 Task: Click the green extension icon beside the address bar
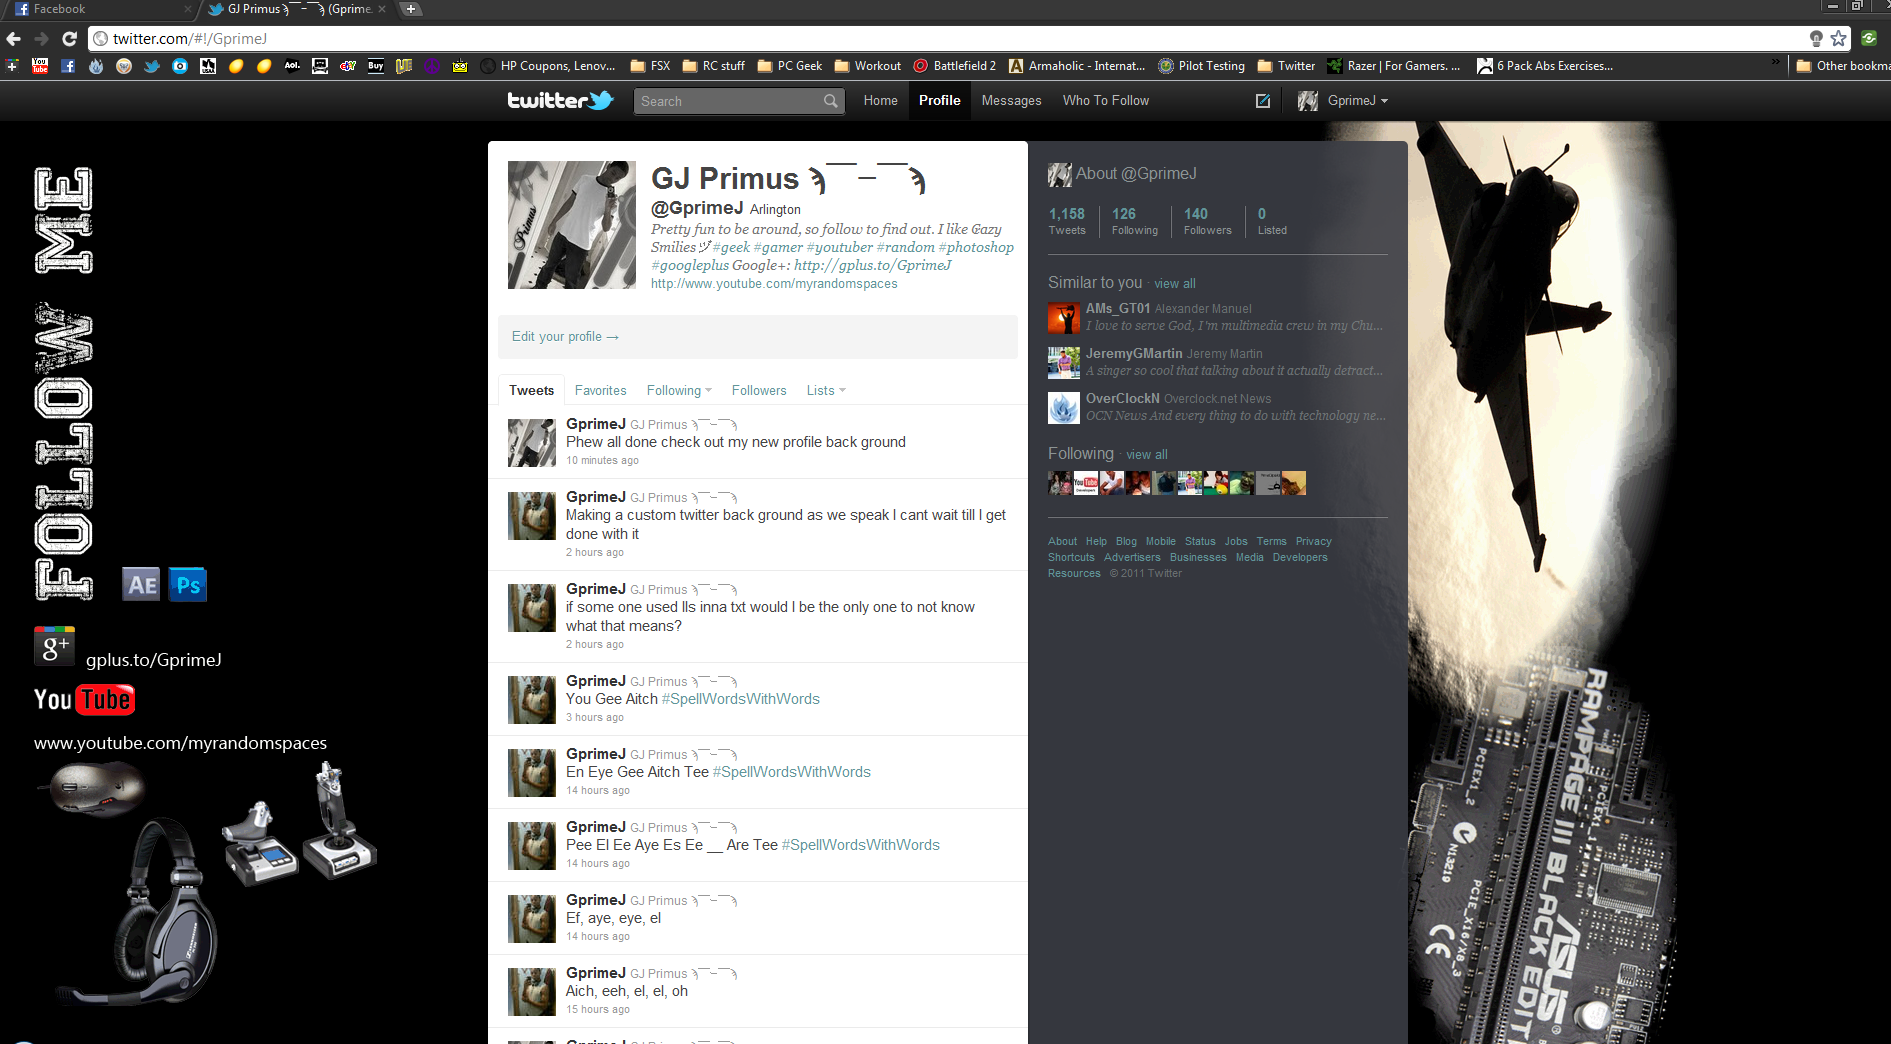1869,38
